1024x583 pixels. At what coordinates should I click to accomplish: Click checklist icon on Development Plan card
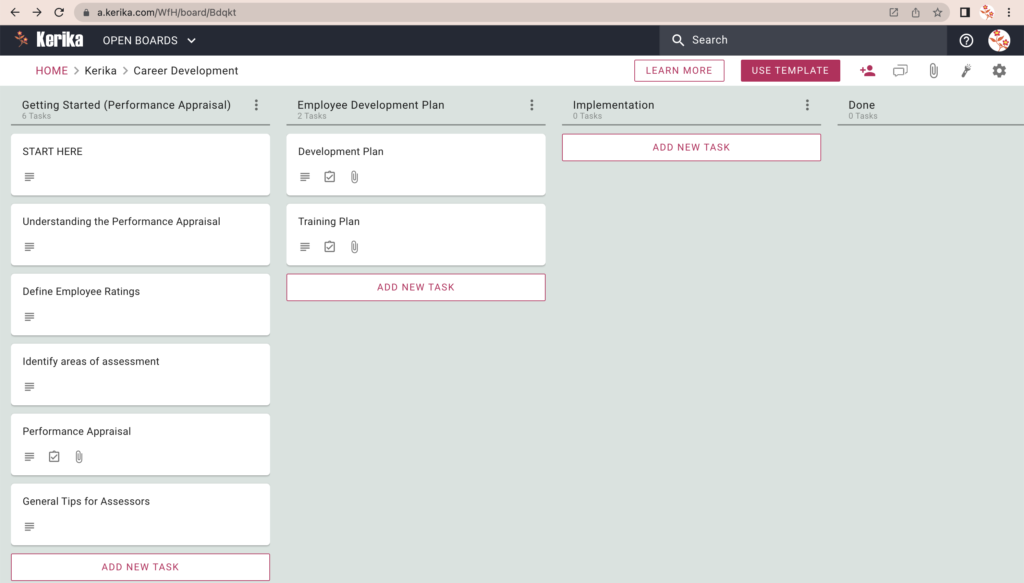coord(330,177)
